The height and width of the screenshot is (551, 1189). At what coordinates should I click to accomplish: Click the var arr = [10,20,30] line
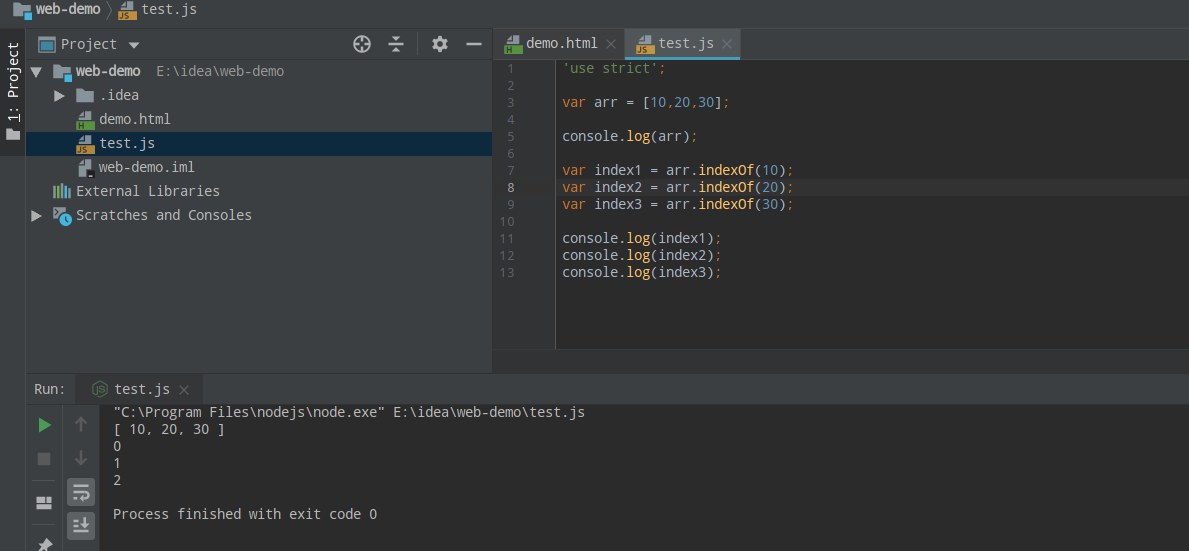coord(645,102)
